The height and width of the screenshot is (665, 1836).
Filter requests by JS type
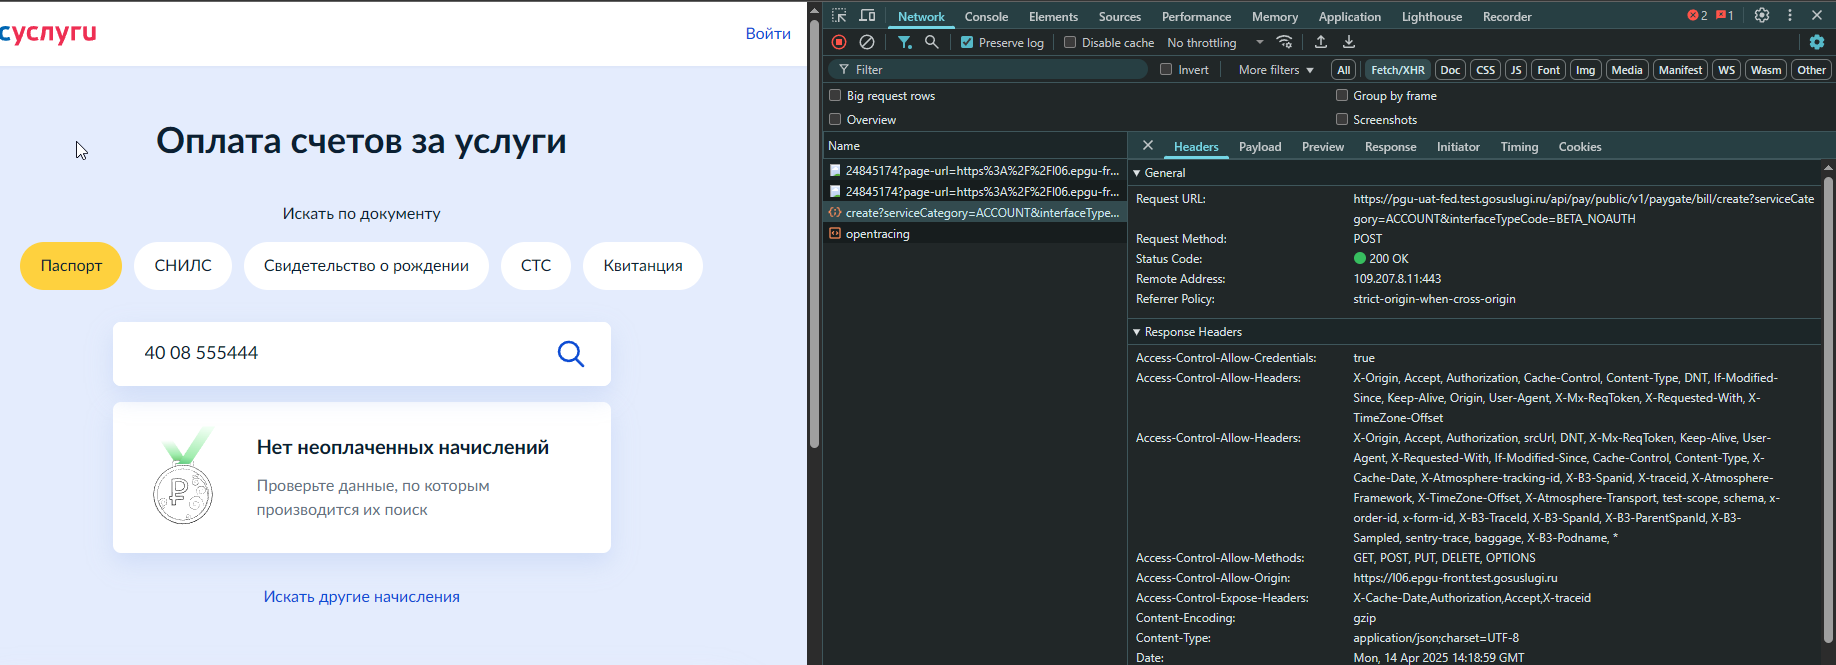pos(1516,69)
